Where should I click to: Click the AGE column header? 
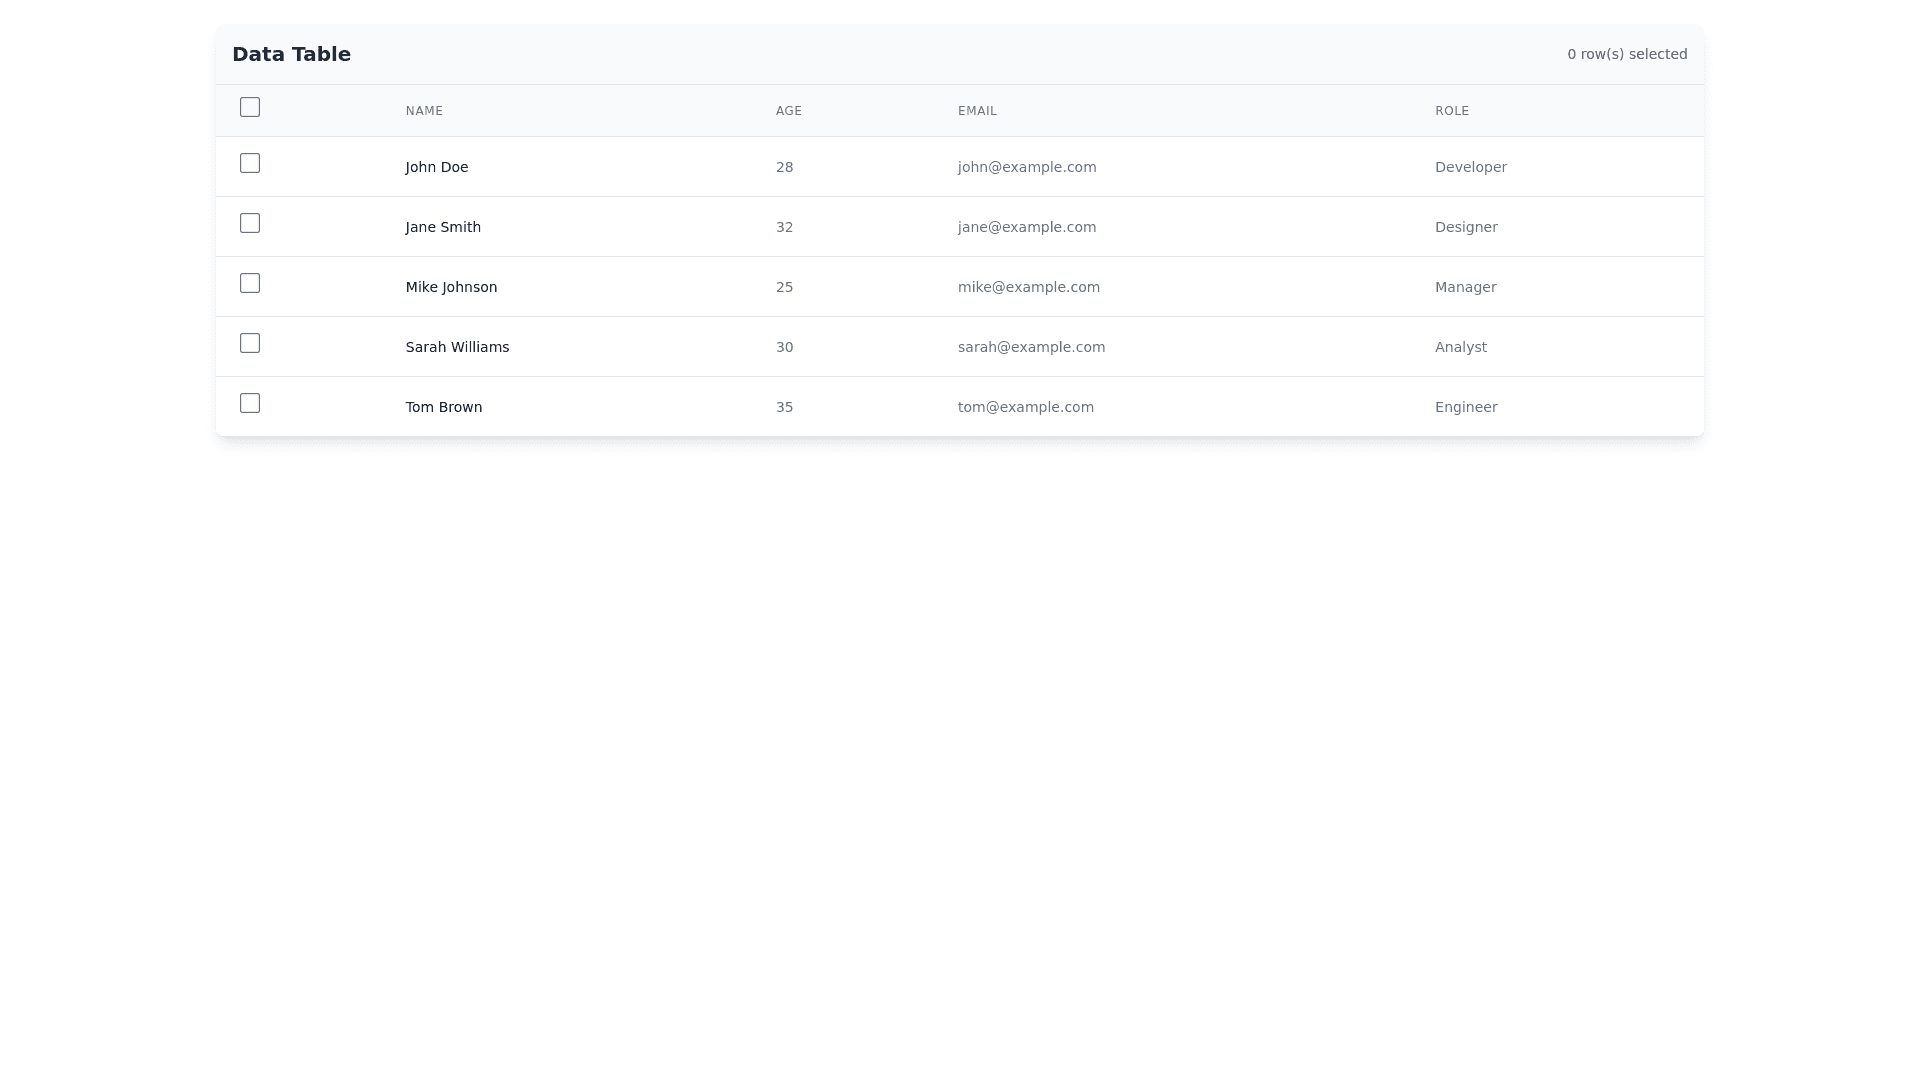[x=788, y=111]
